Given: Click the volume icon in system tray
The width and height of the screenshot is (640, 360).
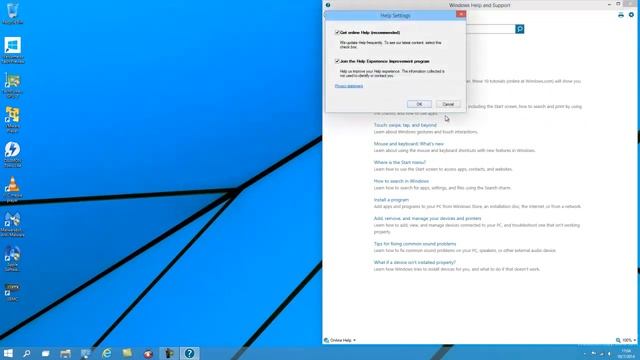Looking at the screenshot, I should pyautogui.click(x=609, y=354).
